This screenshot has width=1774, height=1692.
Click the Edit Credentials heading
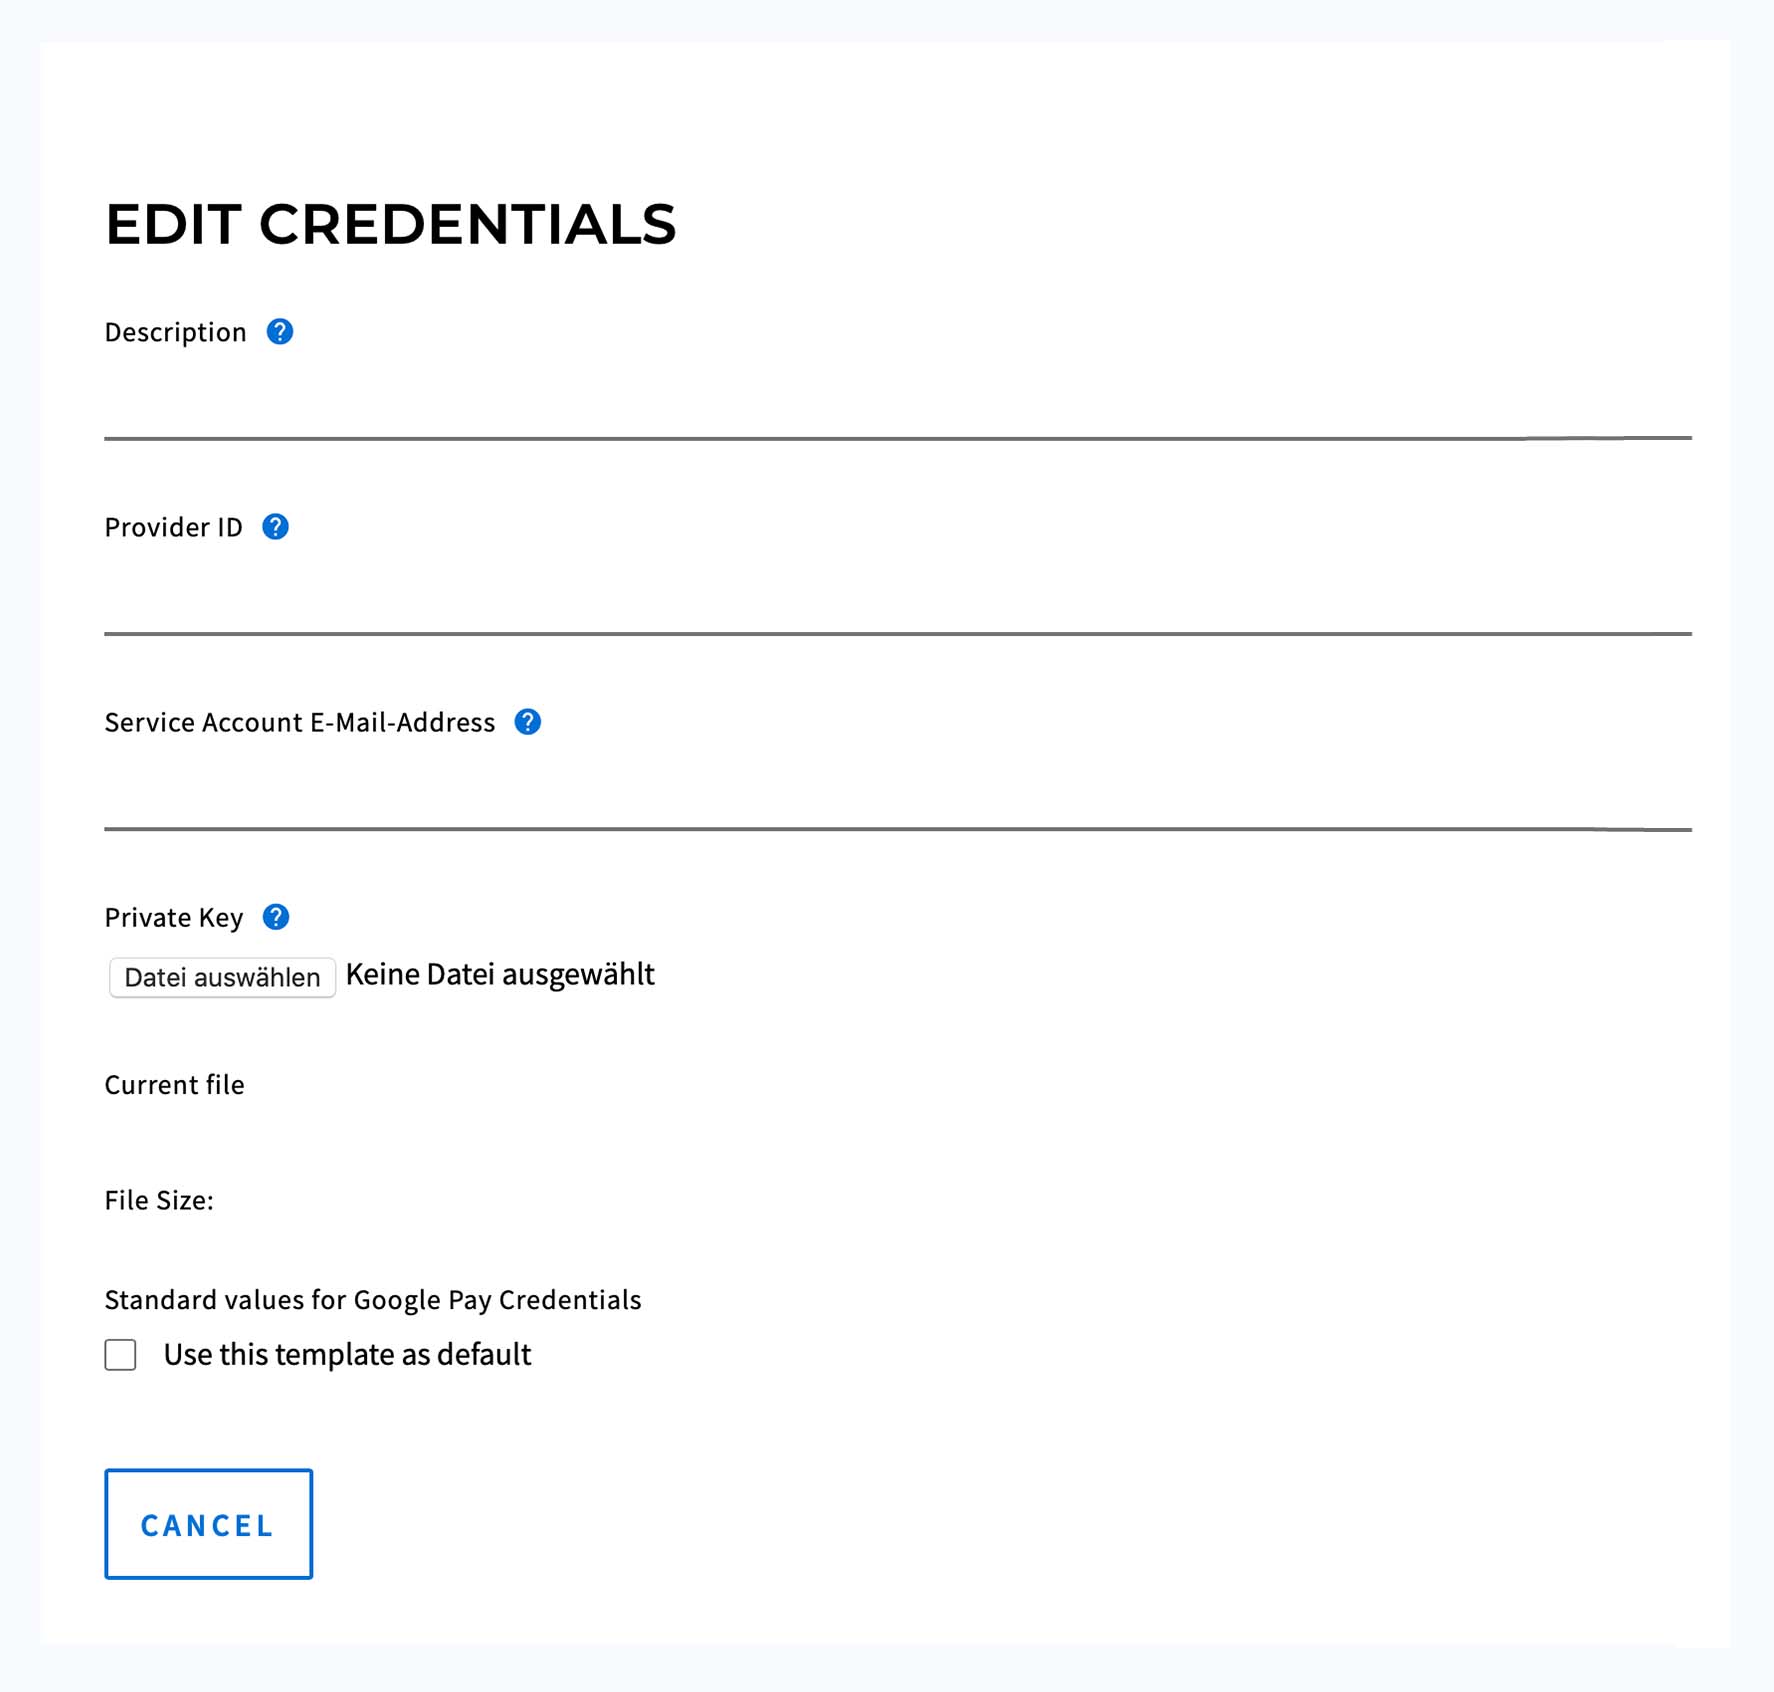click(391, 224)
